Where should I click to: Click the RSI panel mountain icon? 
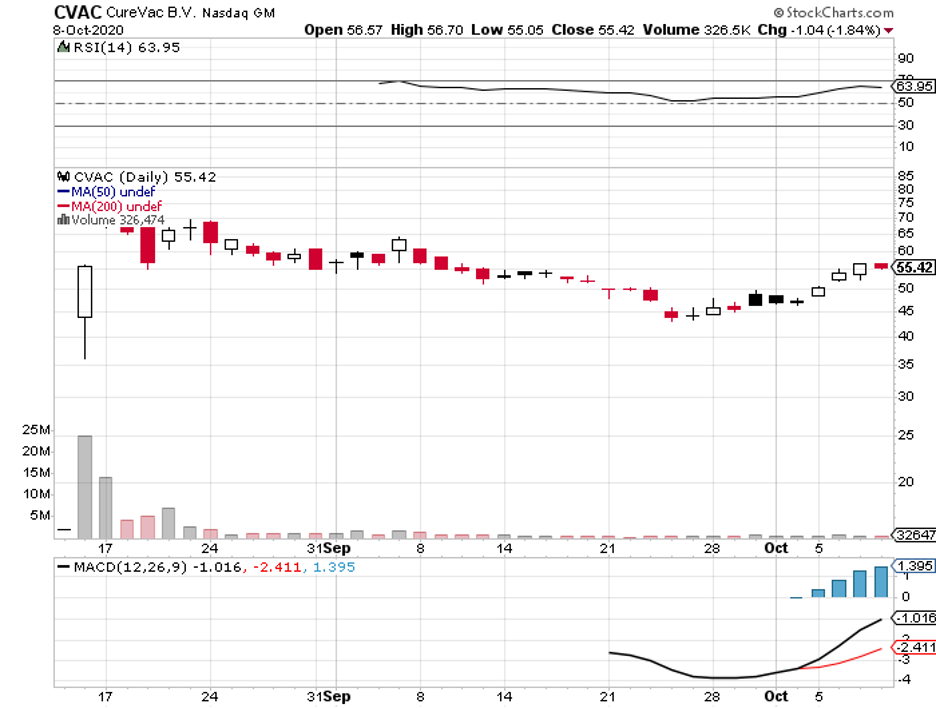point(63,47)
